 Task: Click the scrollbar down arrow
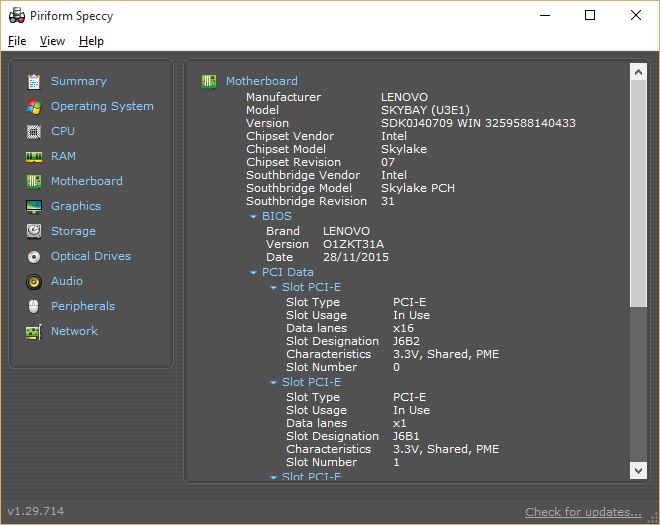tap(638, 470)
